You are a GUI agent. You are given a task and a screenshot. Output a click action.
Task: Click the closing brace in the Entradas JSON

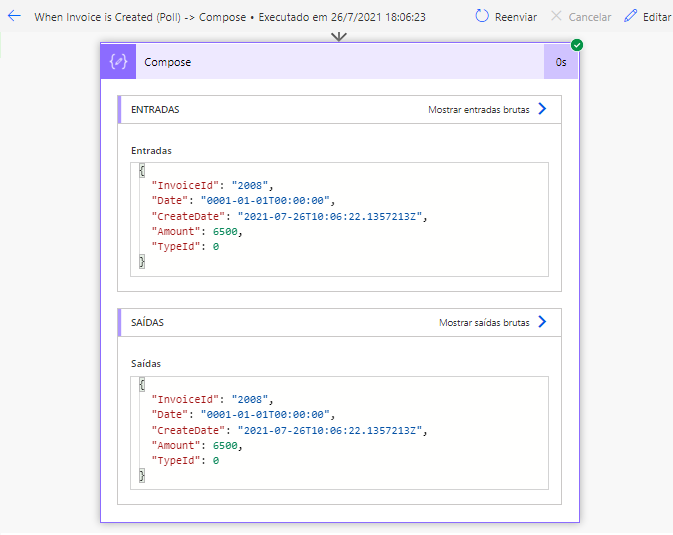(142, 261)
